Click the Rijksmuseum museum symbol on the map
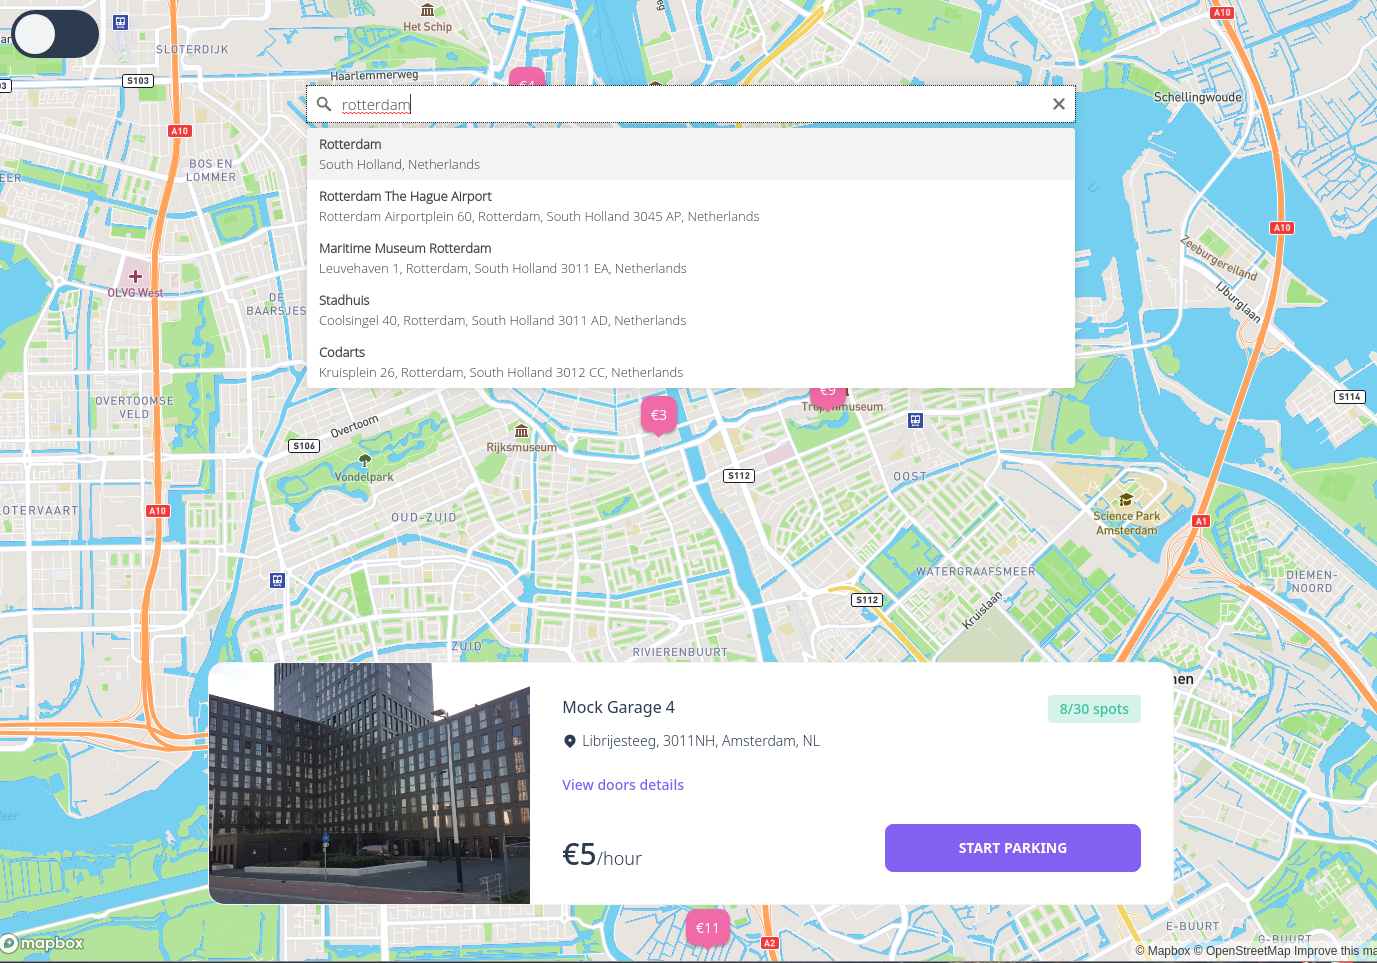The width and height of the screenshot is (1377, 963). tap(521, 432)
